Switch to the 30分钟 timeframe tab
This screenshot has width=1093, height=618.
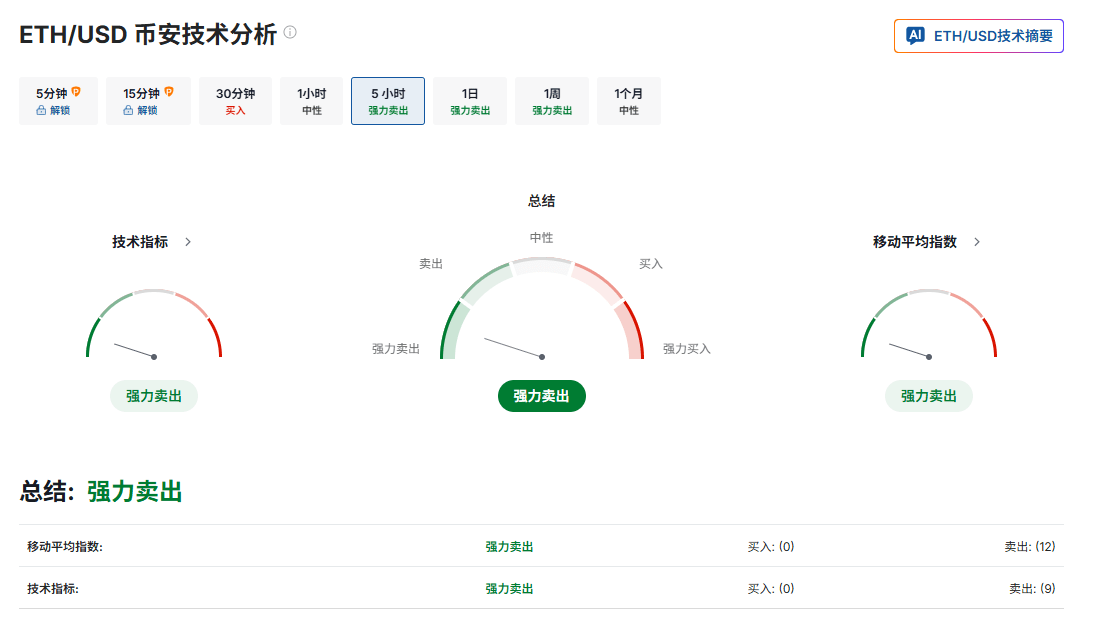point(236,101)
